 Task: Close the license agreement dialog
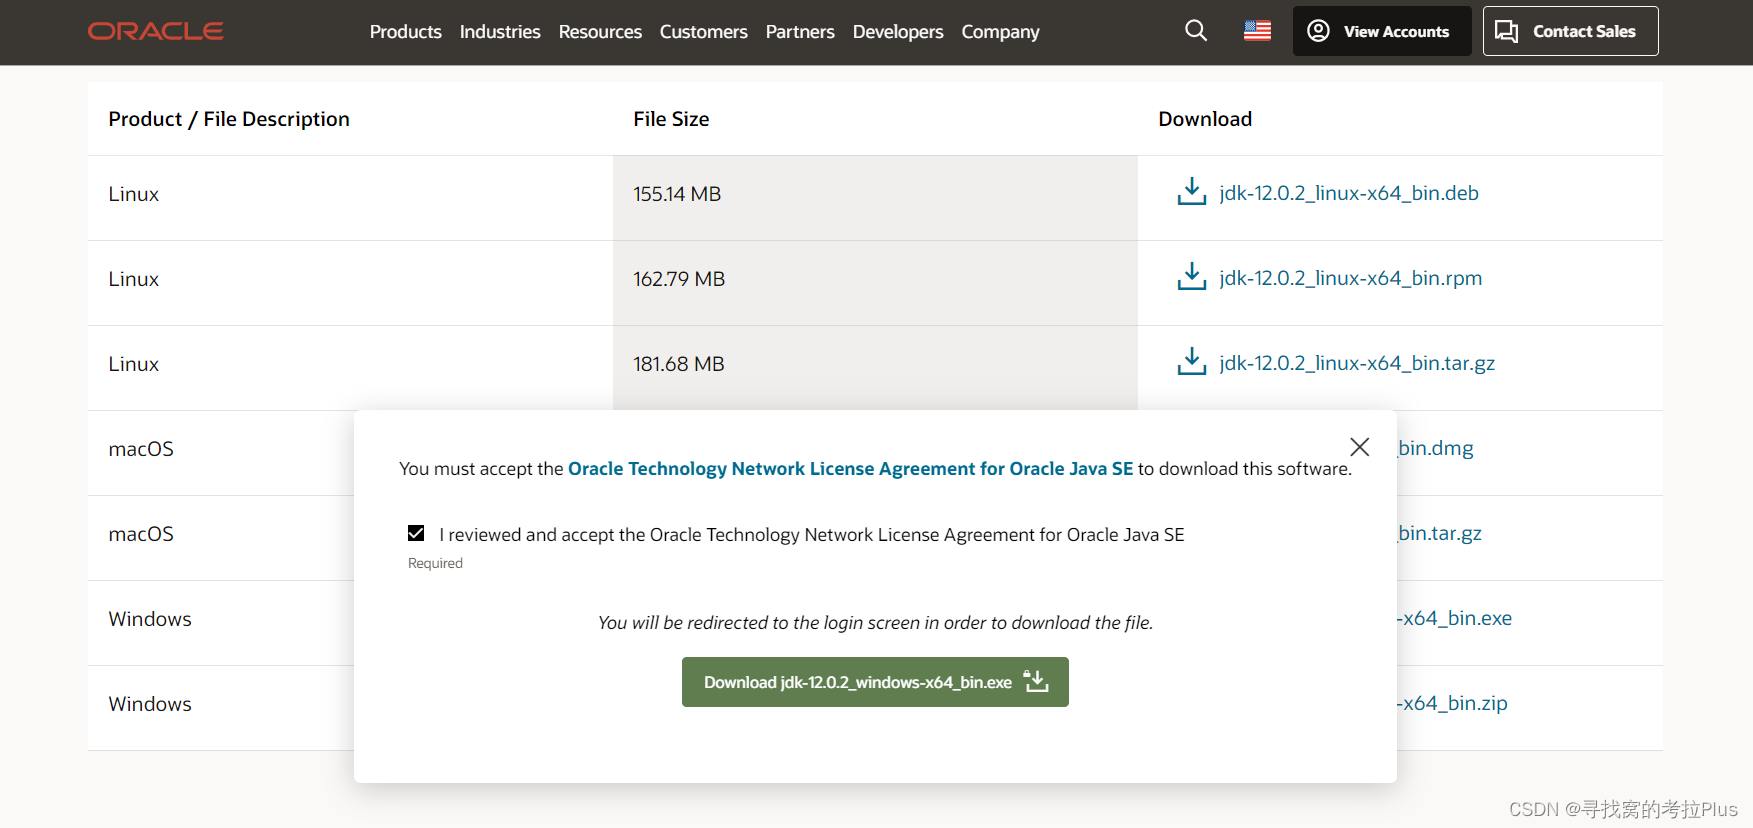[1359, 446]
